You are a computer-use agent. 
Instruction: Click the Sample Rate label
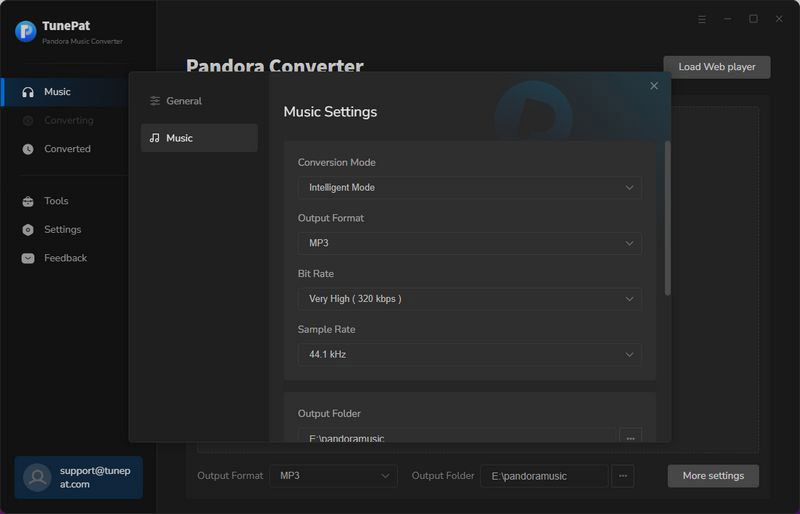tap(327, 329)
